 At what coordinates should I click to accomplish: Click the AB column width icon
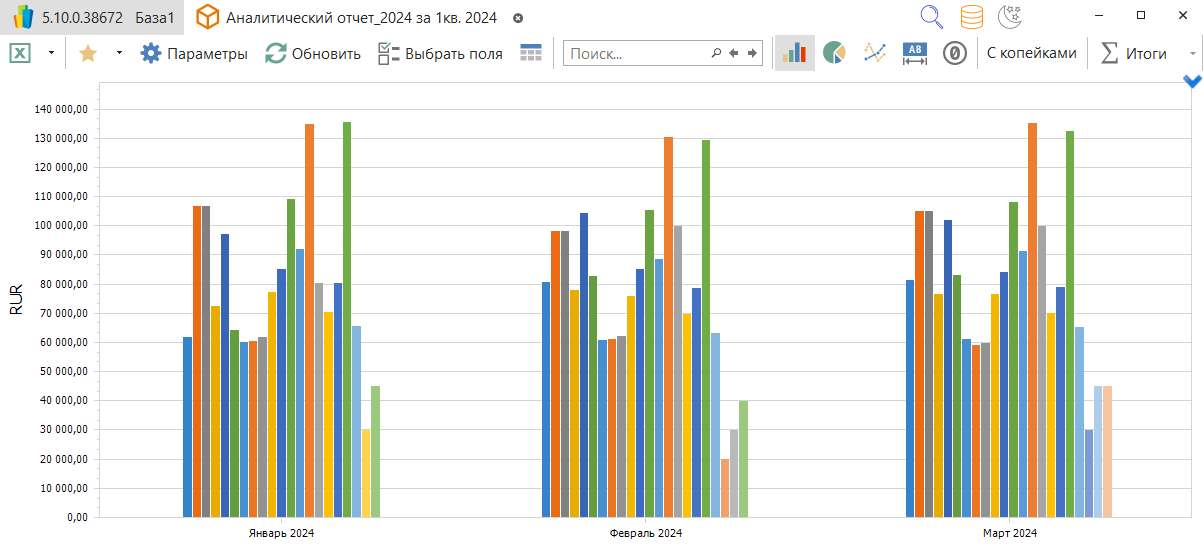[x=915, y=53]
